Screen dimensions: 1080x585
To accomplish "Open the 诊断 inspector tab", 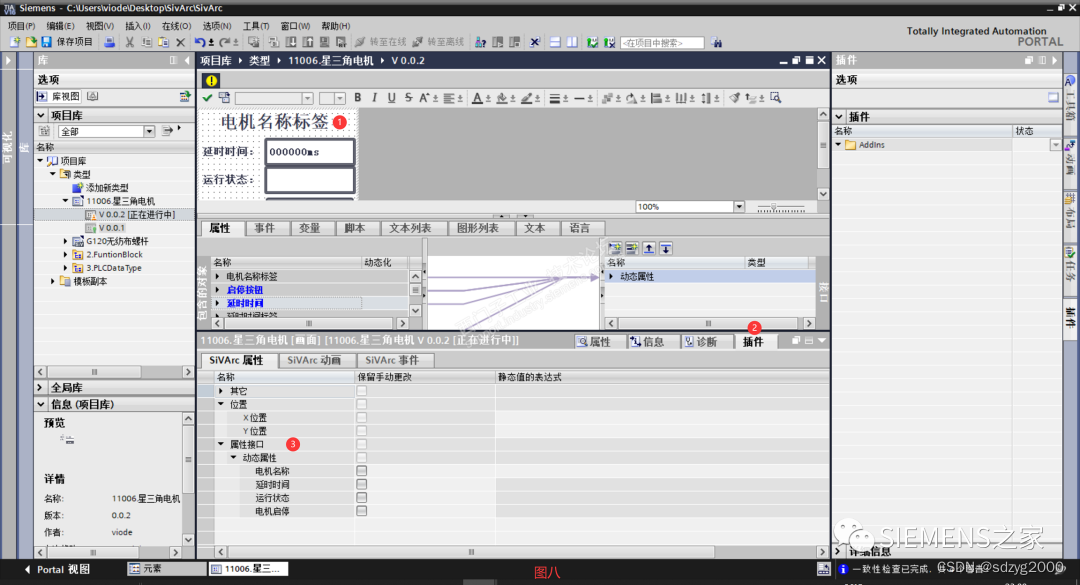I will [701, 342].
